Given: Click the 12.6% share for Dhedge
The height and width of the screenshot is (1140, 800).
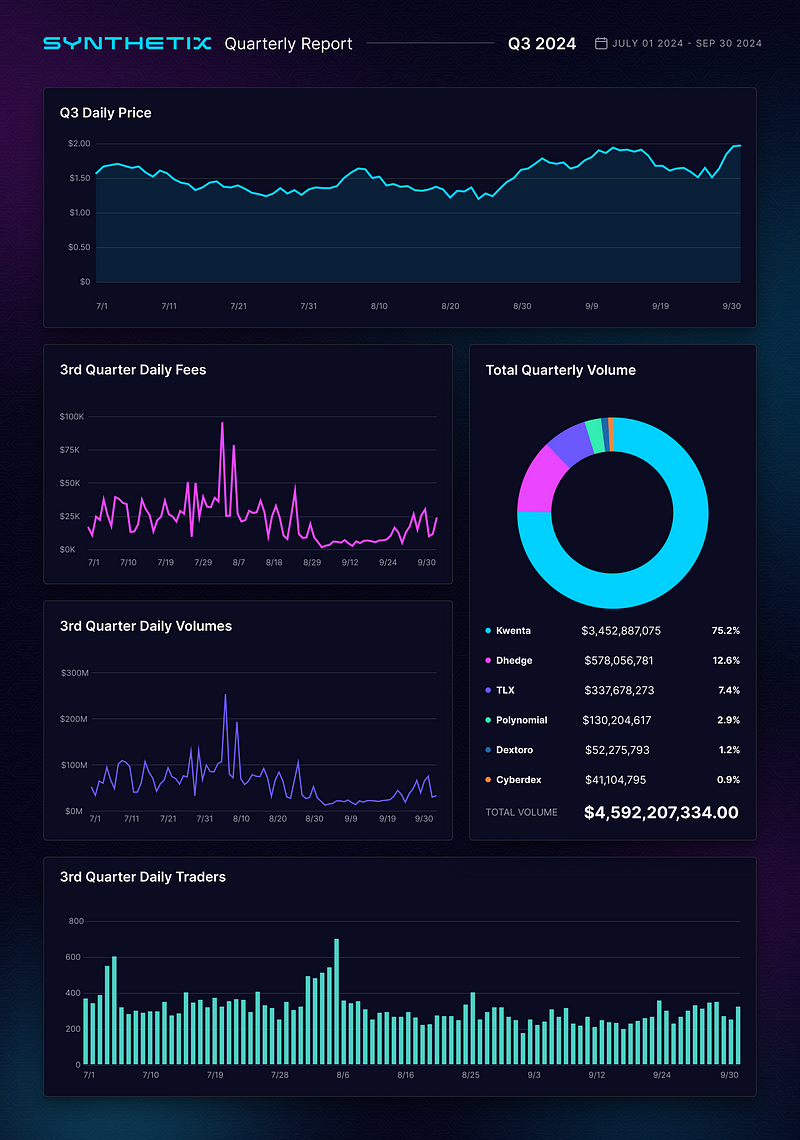Looking at the screenshot, I should [x=727, y=661].
